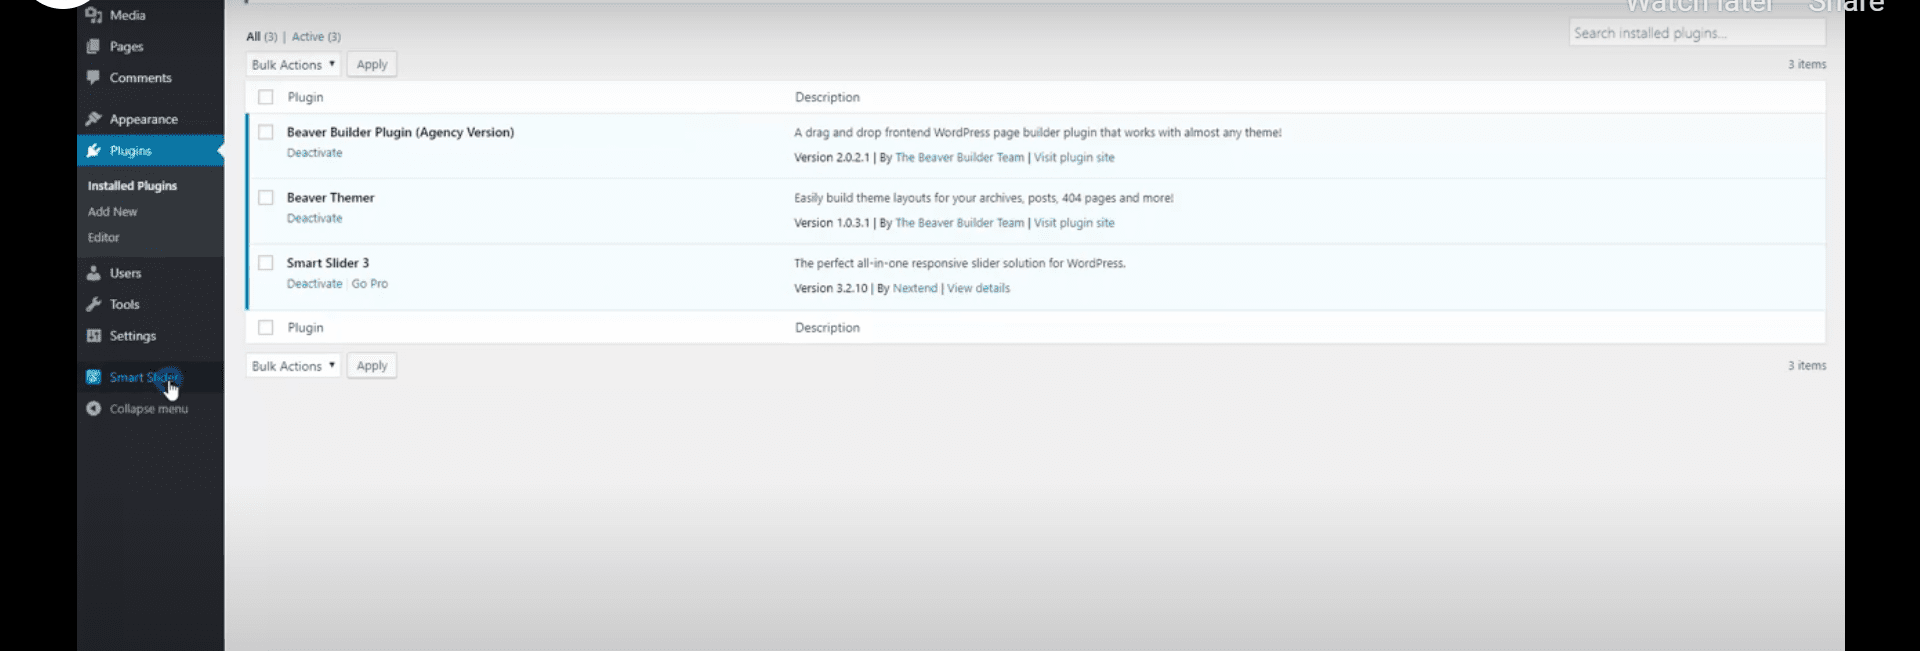The image size is (1920, 651).
Task: Check the Beaver Builder Plugin checkbox
Action: coord(266,132)
